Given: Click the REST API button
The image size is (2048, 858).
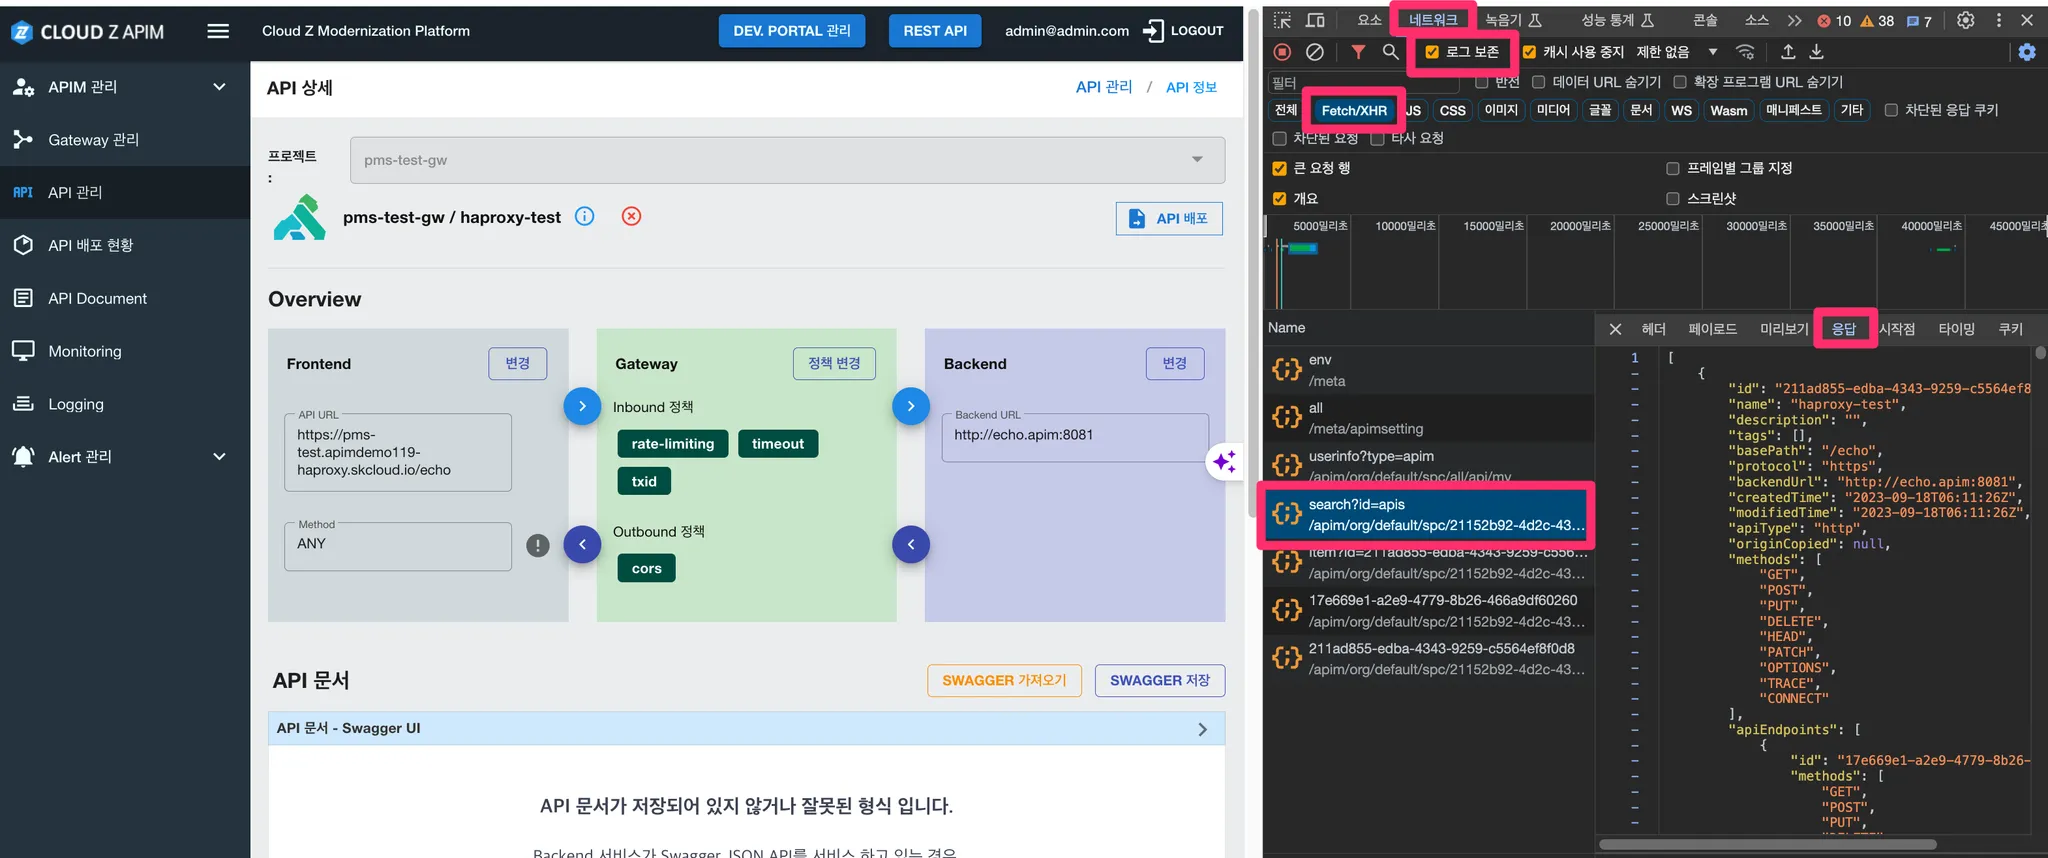Looking at the screenshot, I should point(935,31).
